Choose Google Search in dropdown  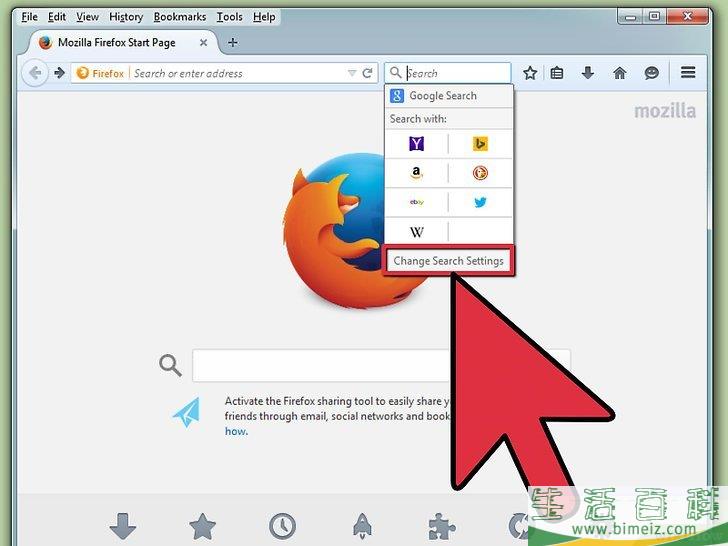[448, 96]
